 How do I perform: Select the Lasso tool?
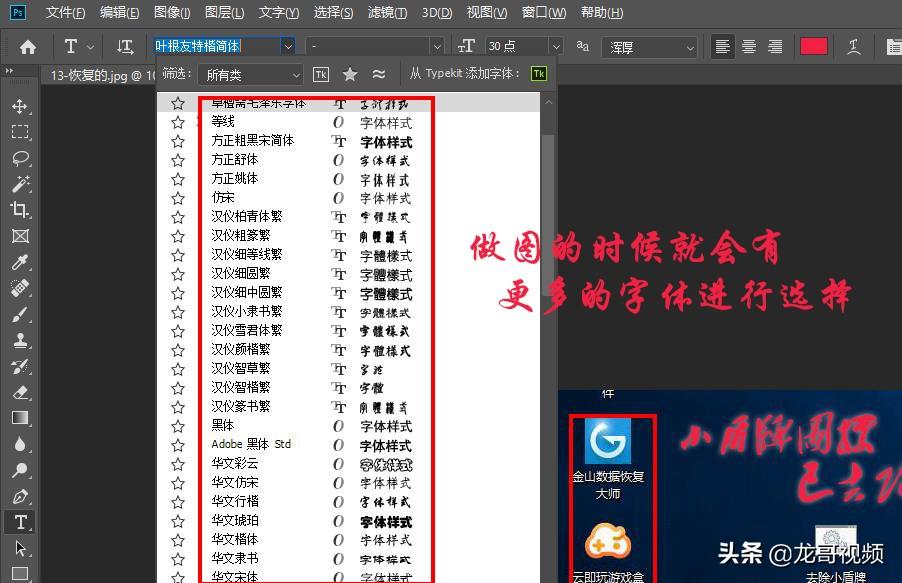(20, 158)
